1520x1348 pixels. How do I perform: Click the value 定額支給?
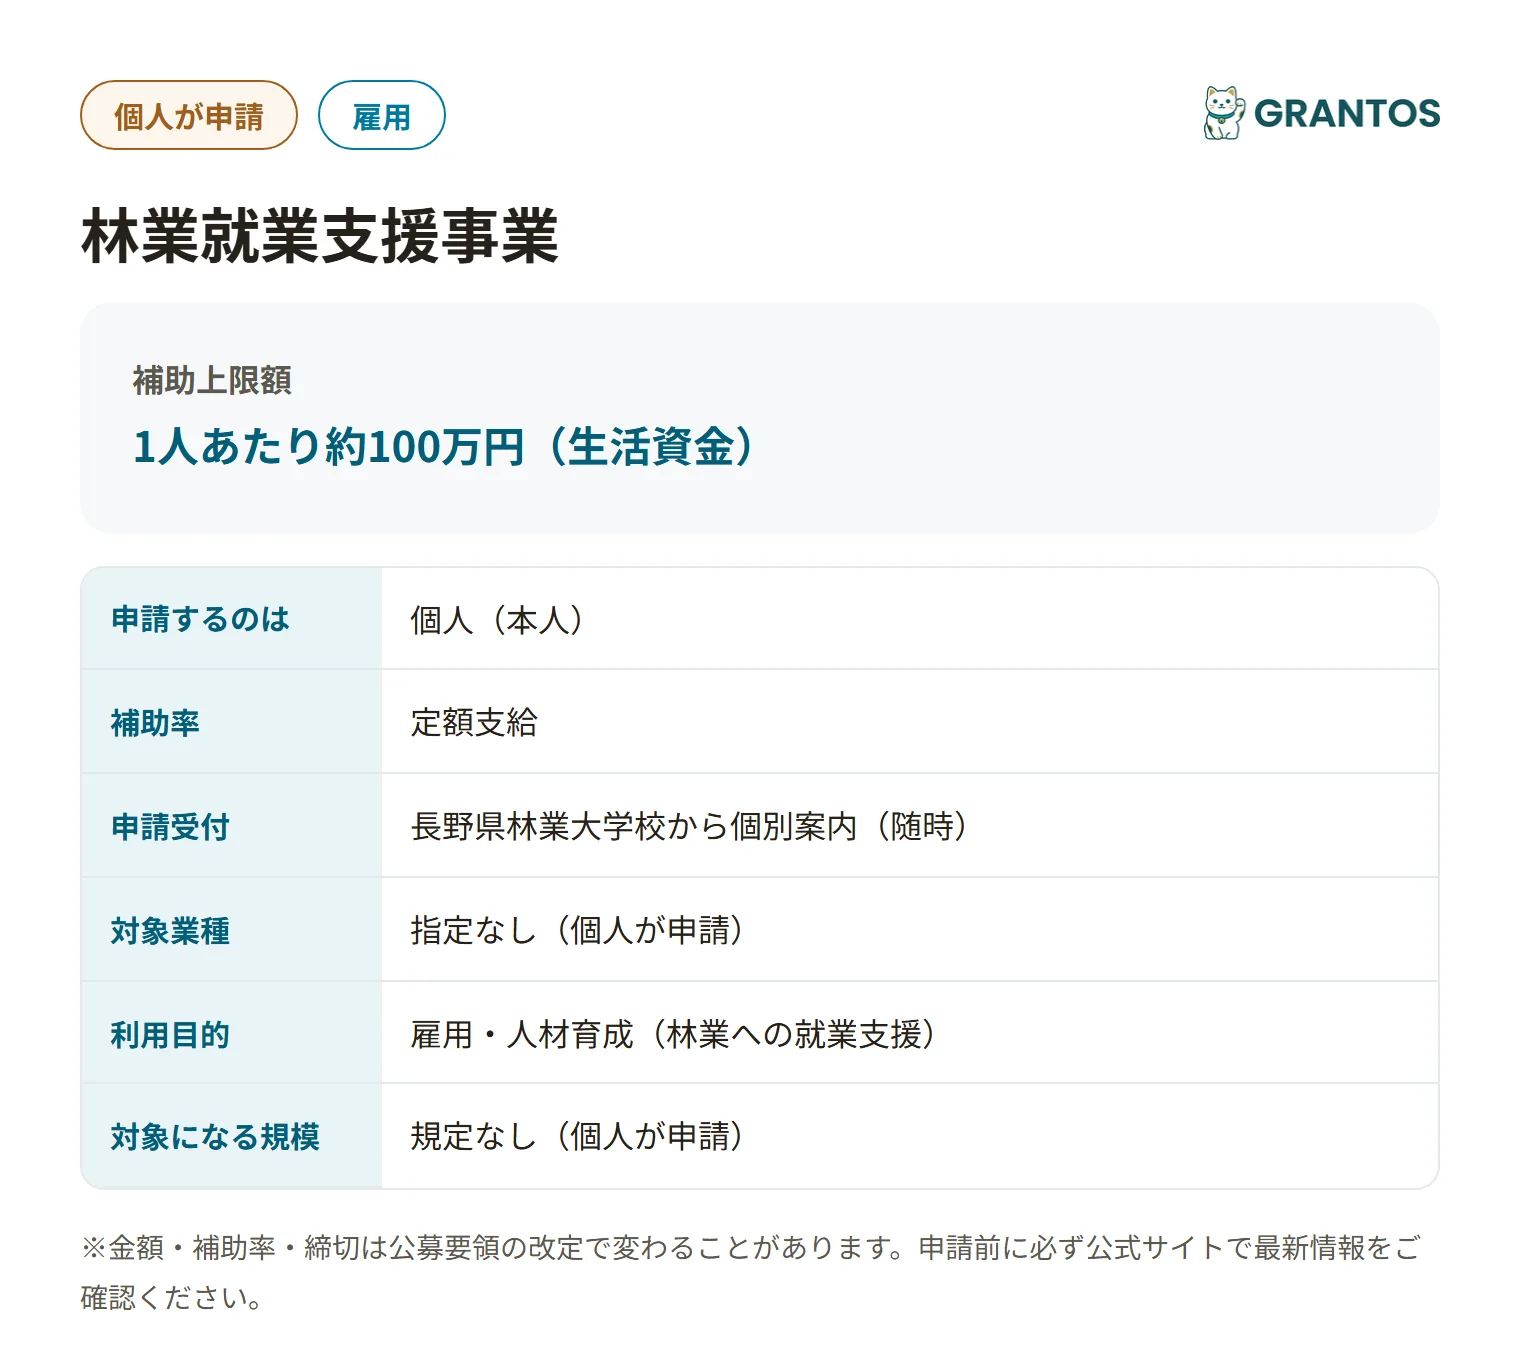tap(474, 722)
